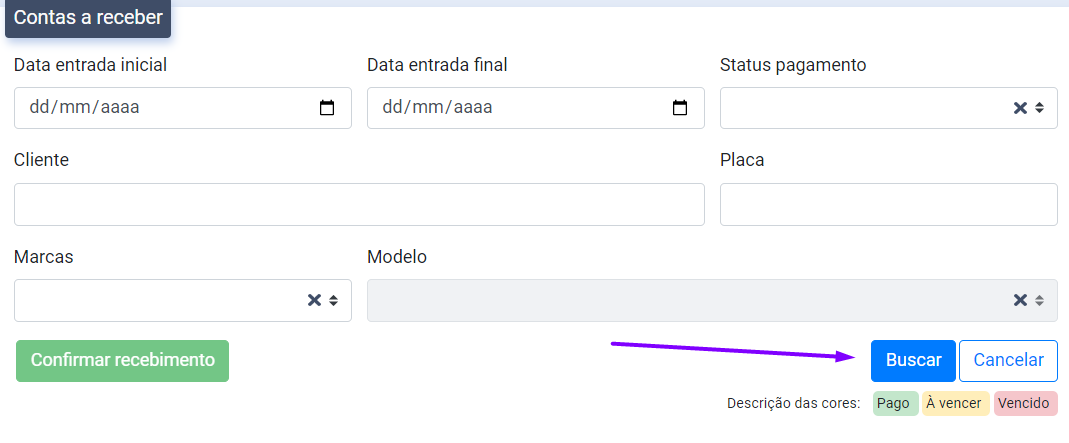Click the red Vencido color badge
This screenshot has width=1069, height=443.
[x=1025, y=404]
